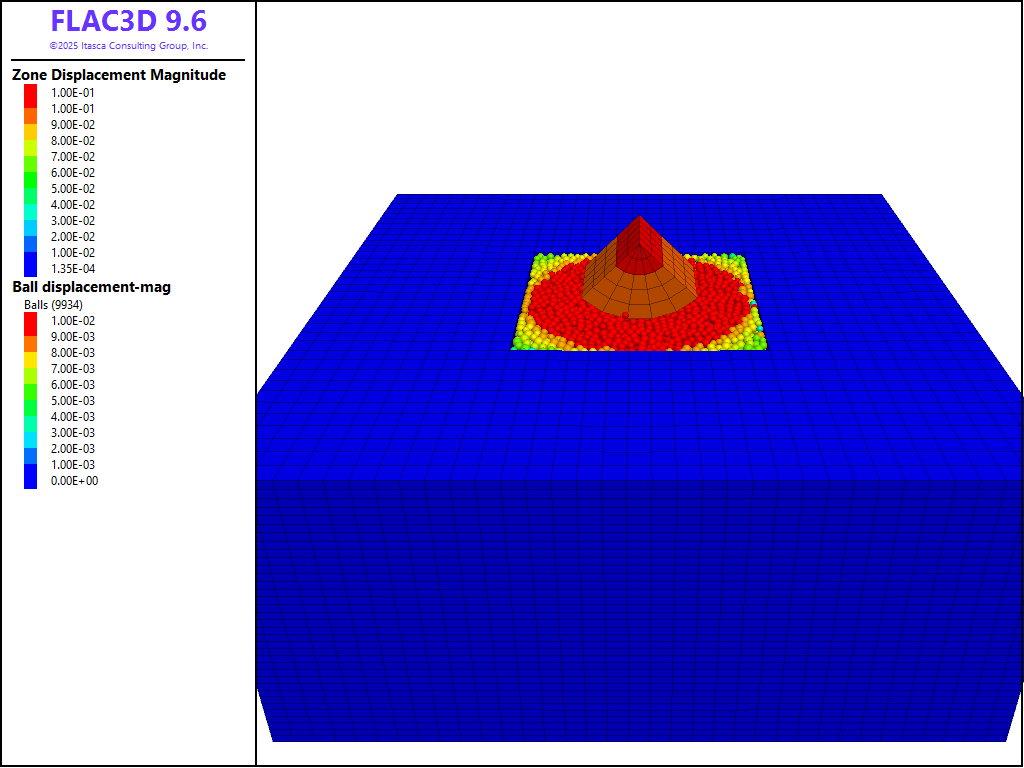Click the cyan 3.00E-02 zone legend swatch

coord(31,220)
